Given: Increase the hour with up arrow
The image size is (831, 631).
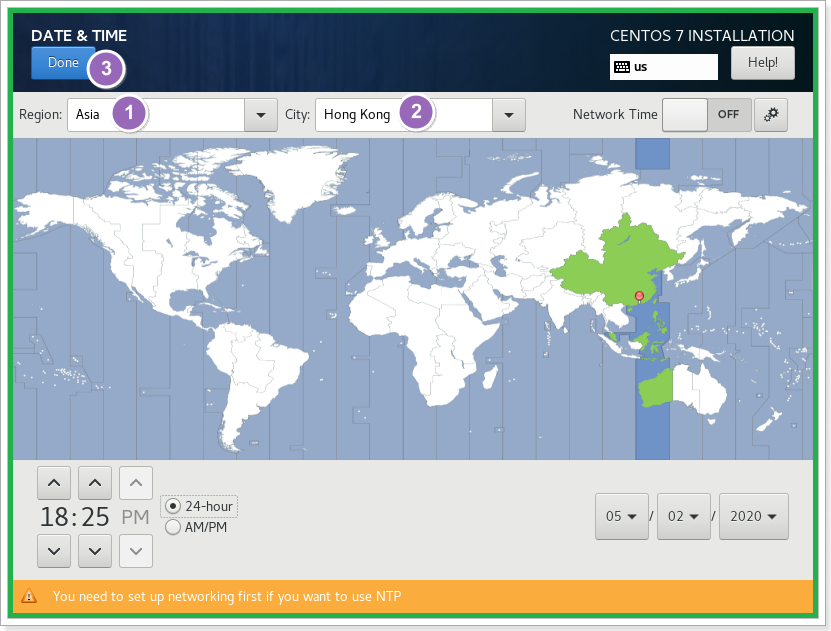Looking at the screenshot, I should point(54,483).
